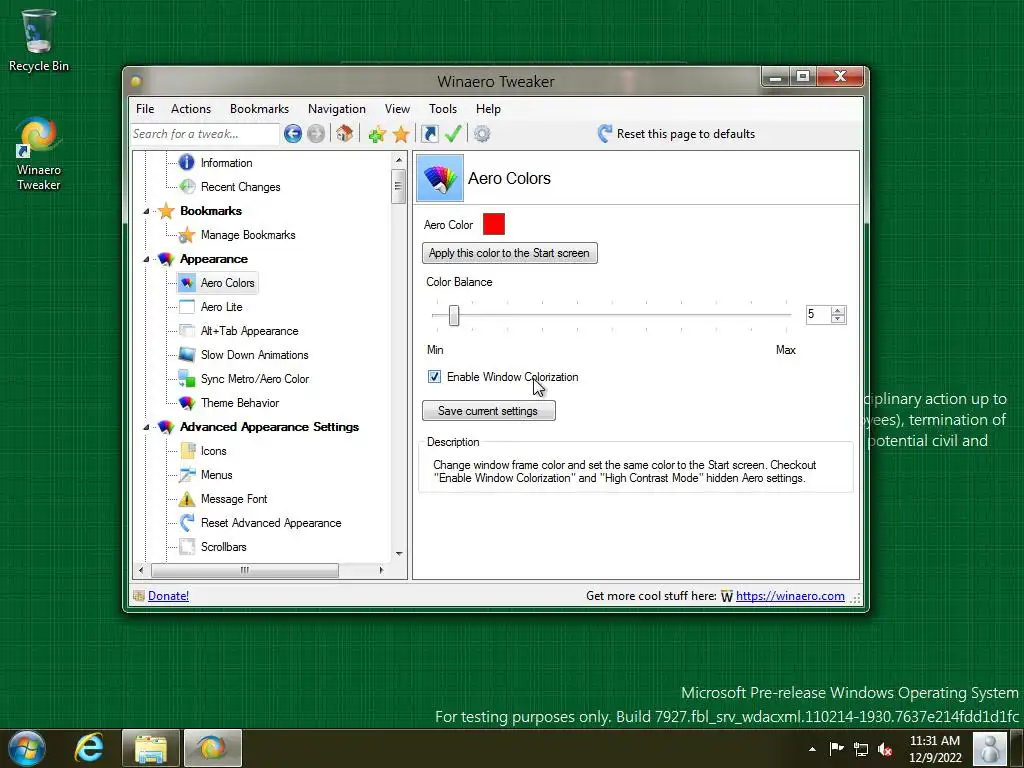
Task: Collapse the Appearance tree node
Action: 146,259
